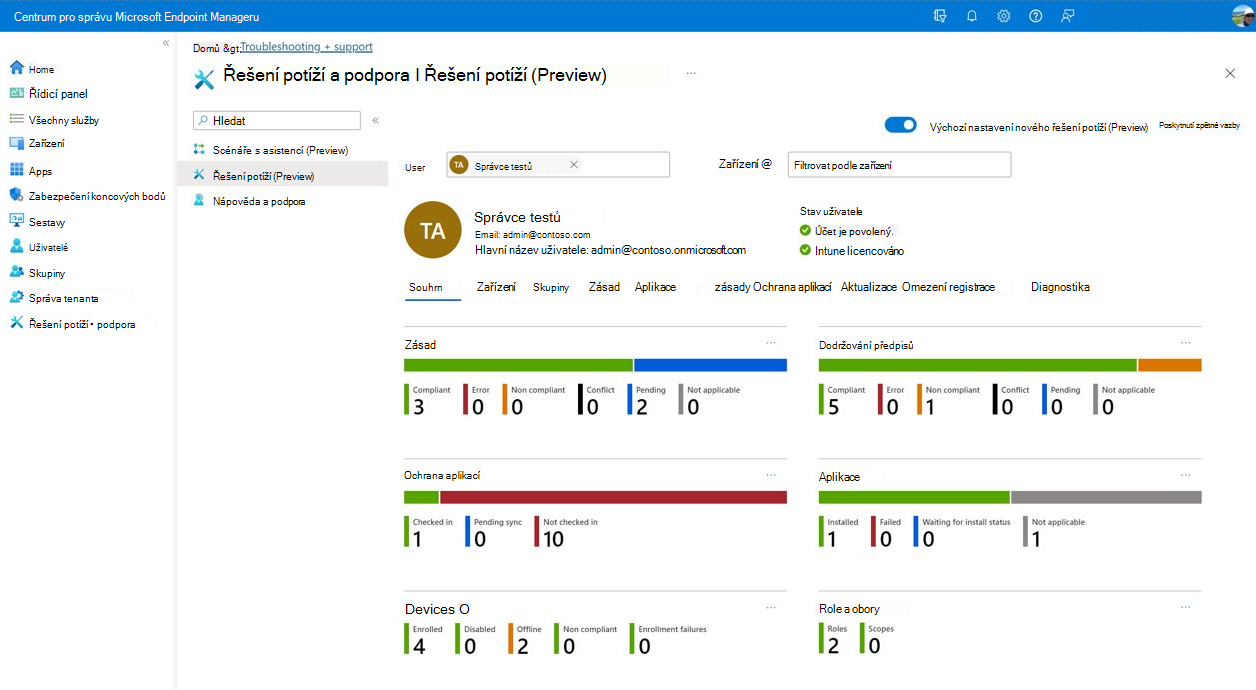The height and width of the screenshot is (690, 1256).
Task: Open Scénáře s asistencí (Preview)
Action: [x=280, y=150]
